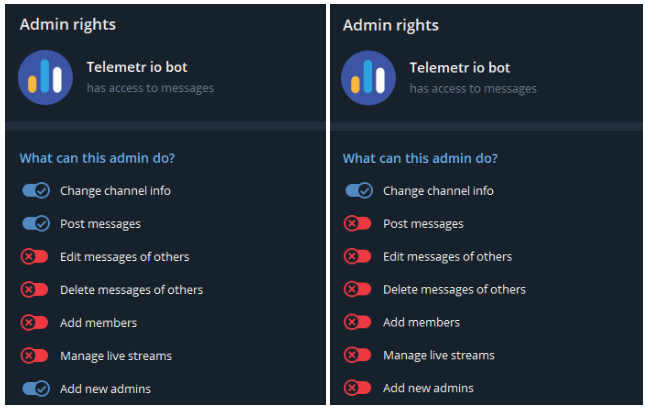
Task: Turn on the disabled Add new admins toggle
Action: tap(358, 389)
